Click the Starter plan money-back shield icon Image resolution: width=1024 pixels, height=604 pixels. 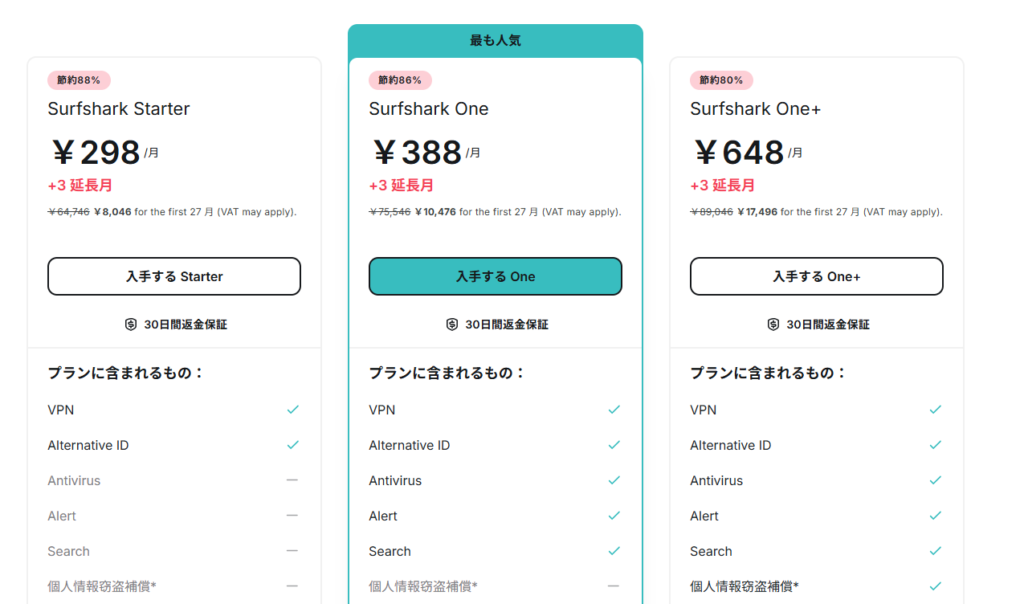pos(130,325)
